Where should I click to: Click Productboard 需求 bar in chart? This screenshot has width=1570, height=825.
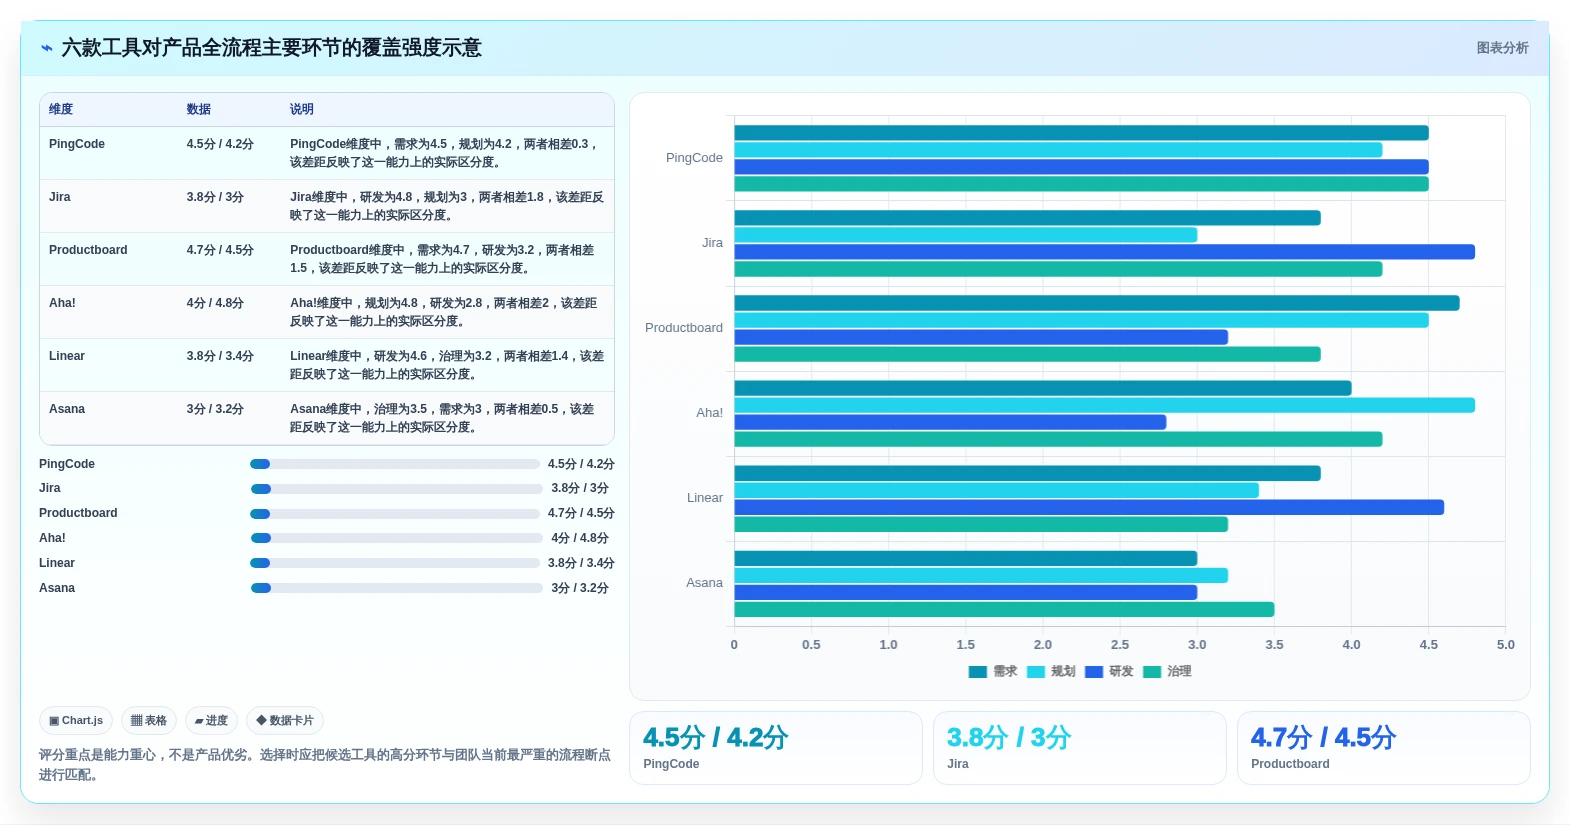pyautogui.click(x=1096, y=303)
